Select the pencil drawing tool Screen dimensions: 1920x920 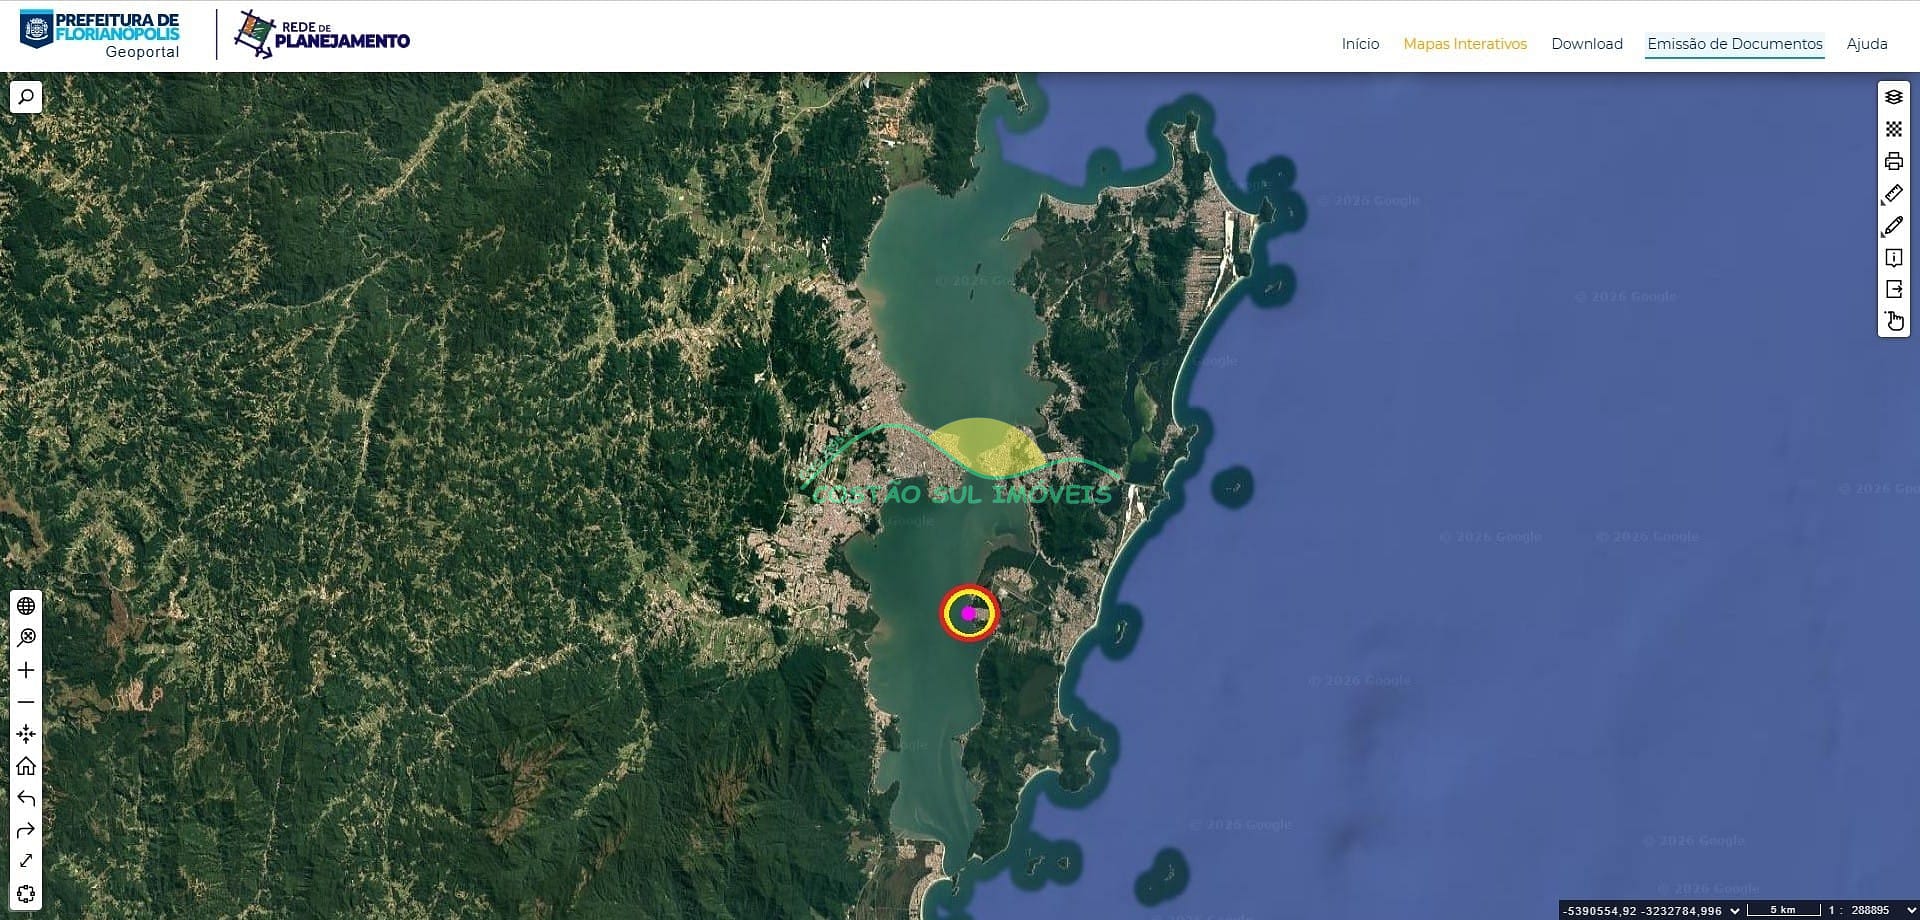tap(1893, 226)
